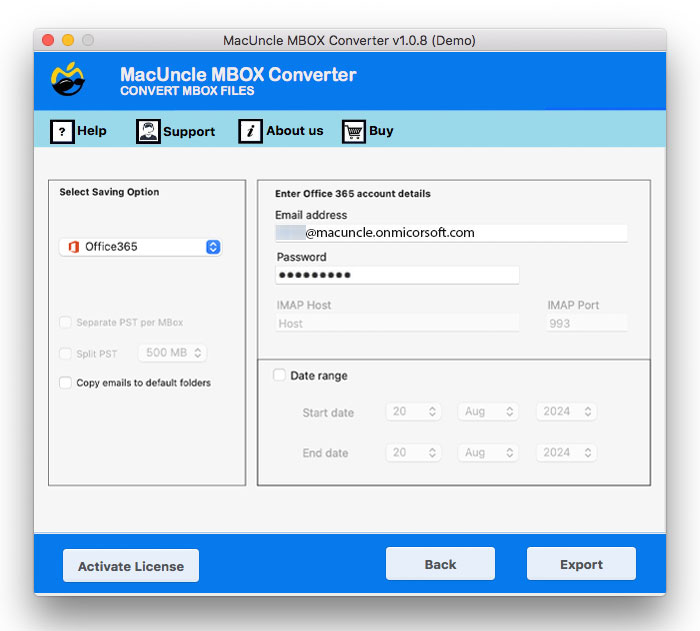
Task: Open the 500 MB split size dropdown
Action: coord(173,353)
